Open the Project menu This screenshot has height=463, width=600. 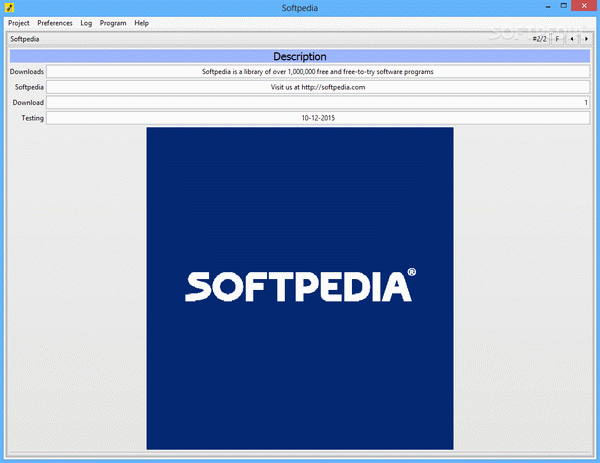click(18, 23)
